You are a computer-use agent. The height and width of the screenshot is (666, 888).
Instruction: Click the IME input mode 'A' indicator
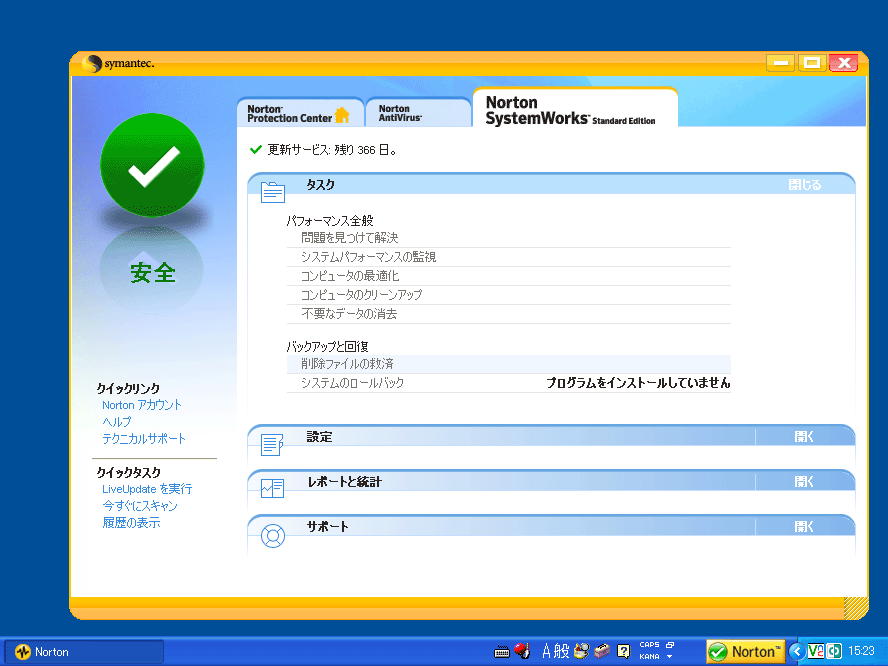[547, 651]
